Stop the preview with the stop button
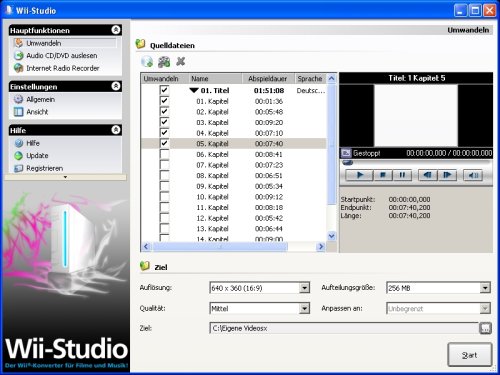 coord(383,175)
